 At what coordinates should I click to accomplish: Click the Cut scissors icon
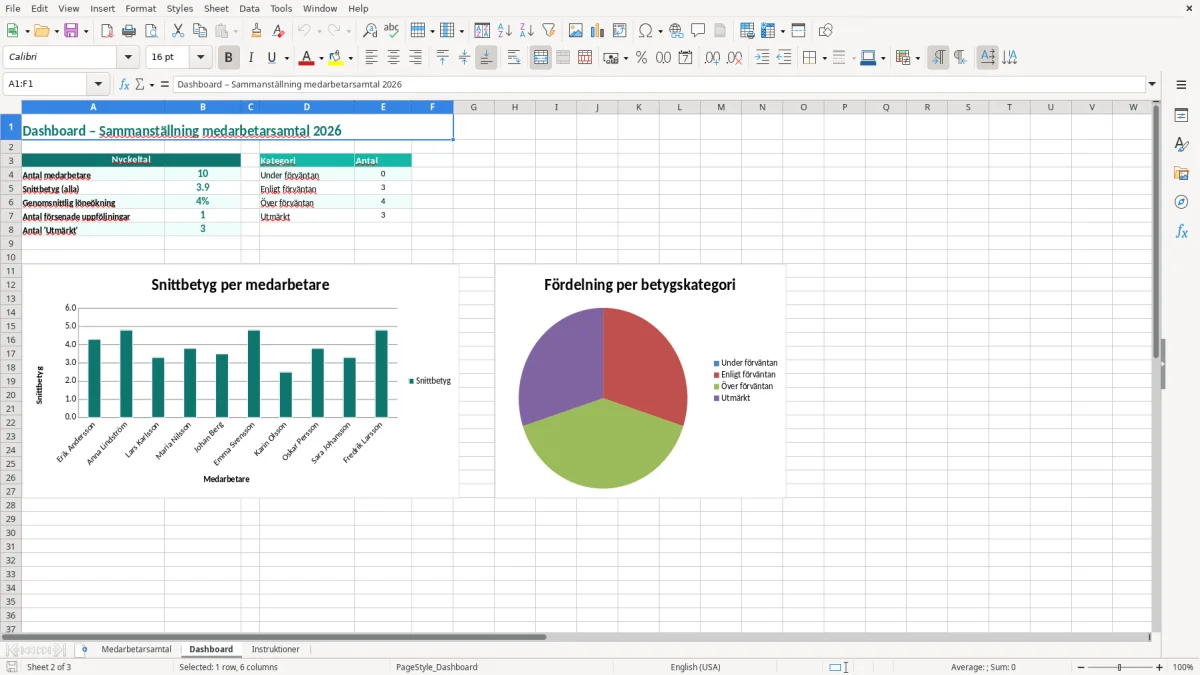178,31
